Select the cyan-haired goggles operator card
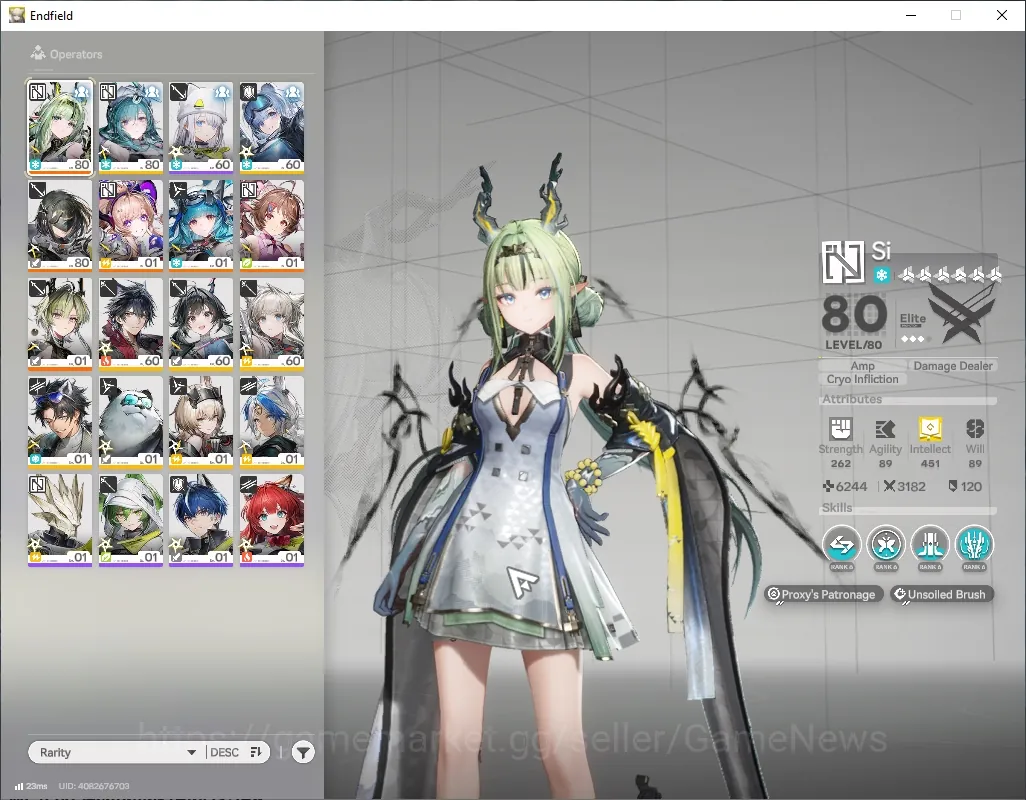 pyautogui.click(x=201, y=226)
